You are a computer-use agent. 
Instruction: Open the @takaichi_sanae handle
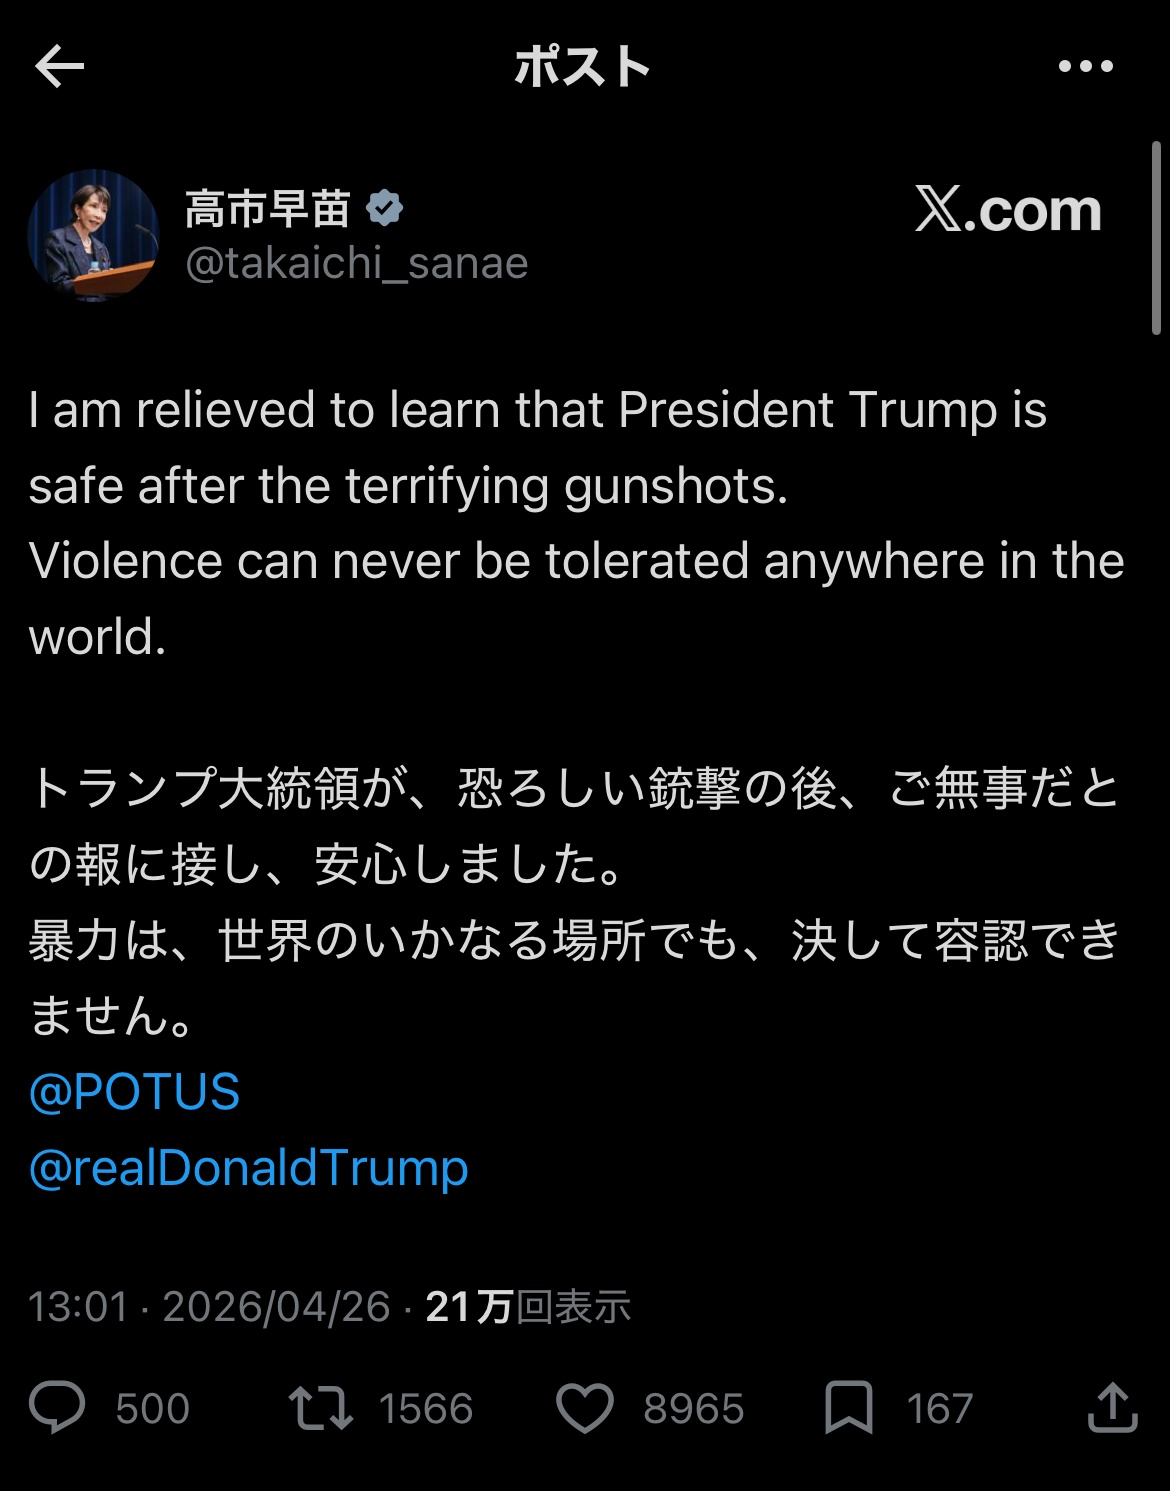click(357, 263)
